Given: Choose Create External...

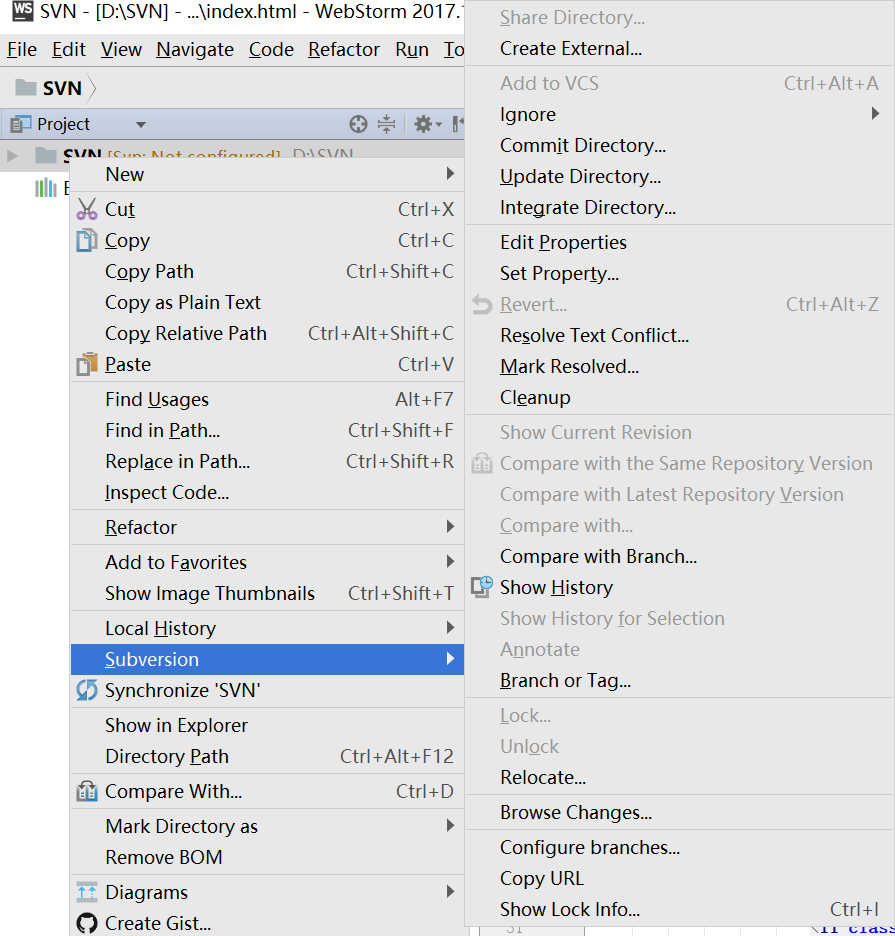Looking at the screenshot, I should point(679,48).
